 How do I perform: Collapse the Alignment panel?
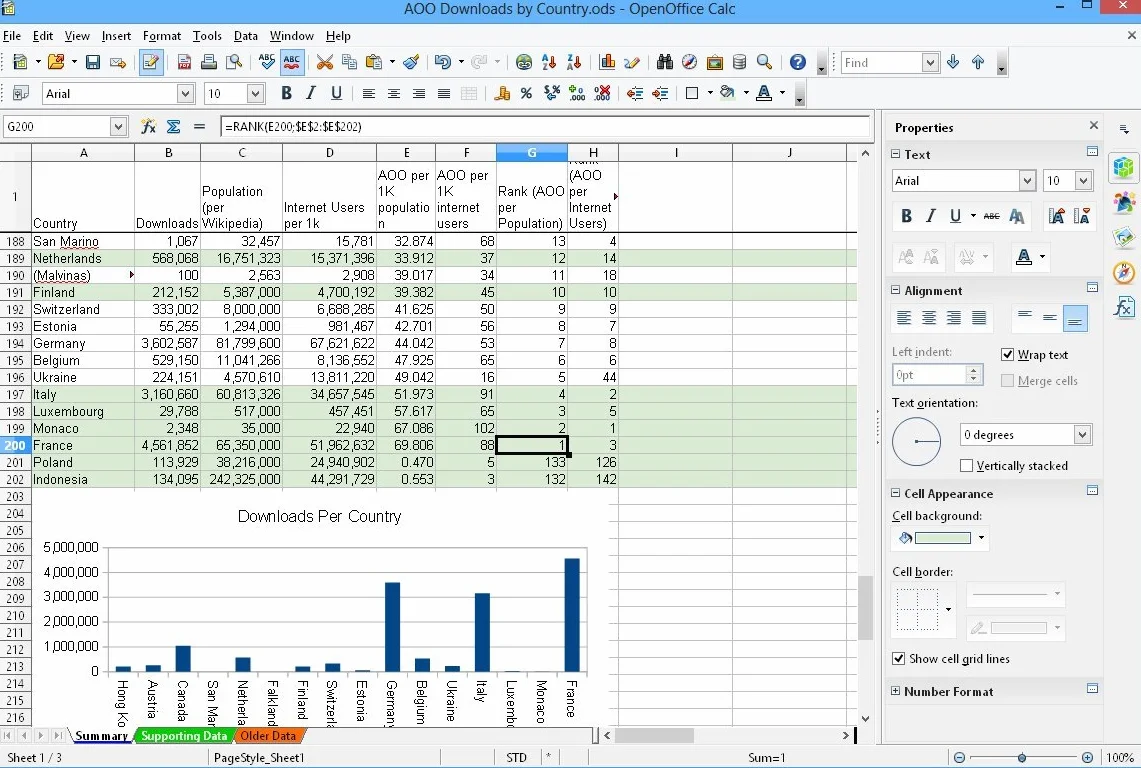click(896, 290)
